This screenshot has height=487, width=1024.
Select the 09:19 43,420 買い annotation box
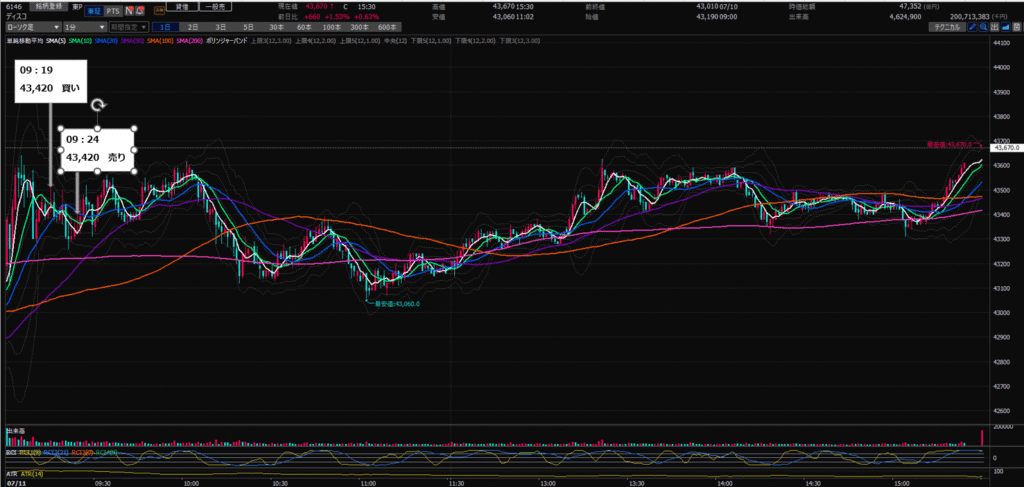(52, 81)
